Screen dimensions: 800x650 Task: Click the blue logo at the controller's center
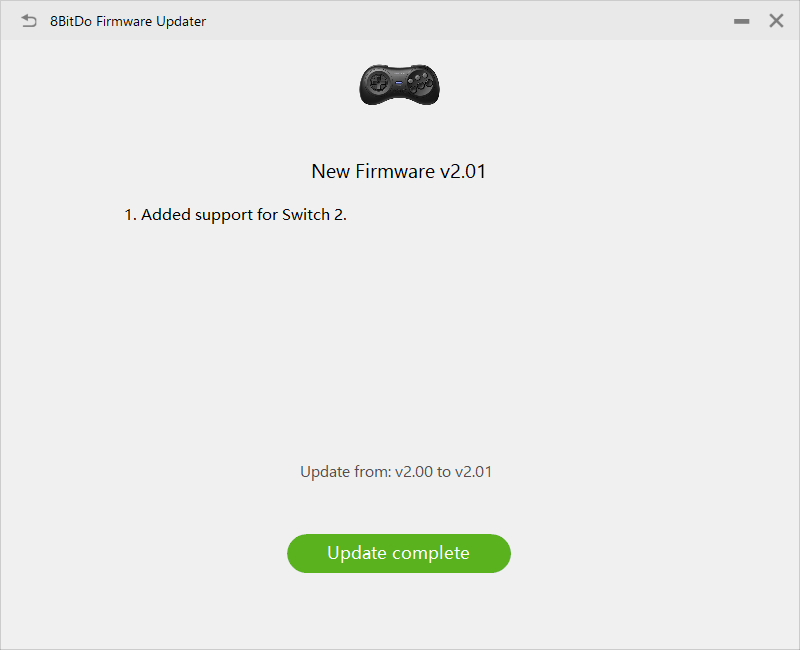click(399, 82)
